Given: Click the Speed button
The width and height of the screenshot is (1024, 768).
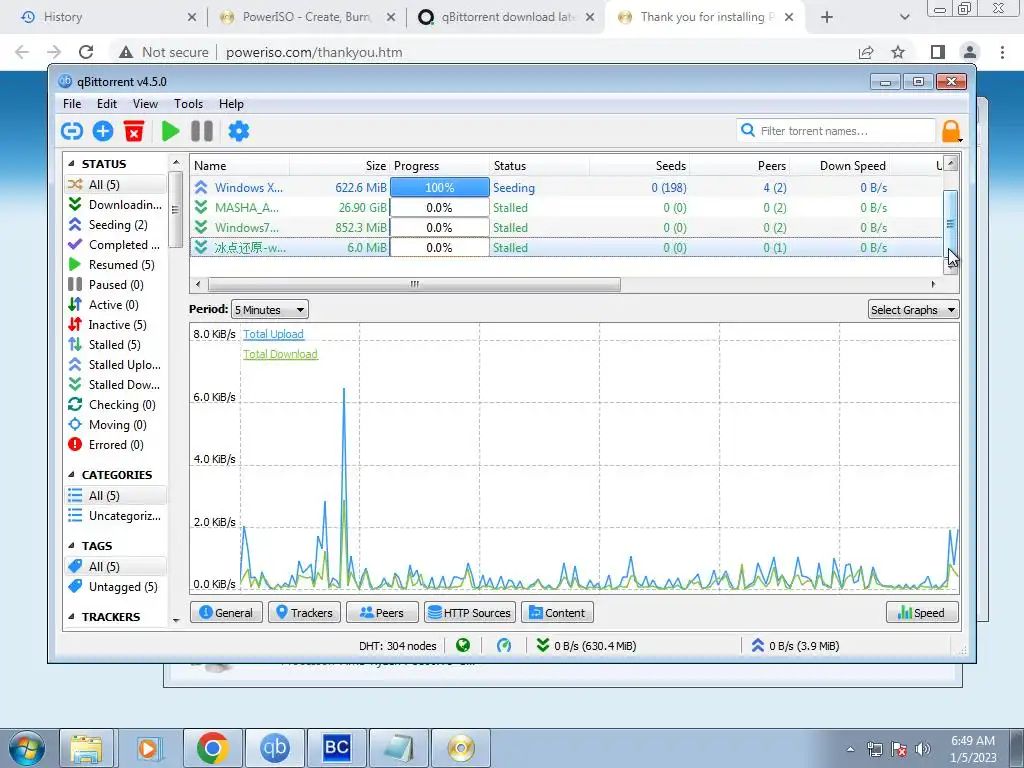Looking at the screenshot, I should 922,613.
